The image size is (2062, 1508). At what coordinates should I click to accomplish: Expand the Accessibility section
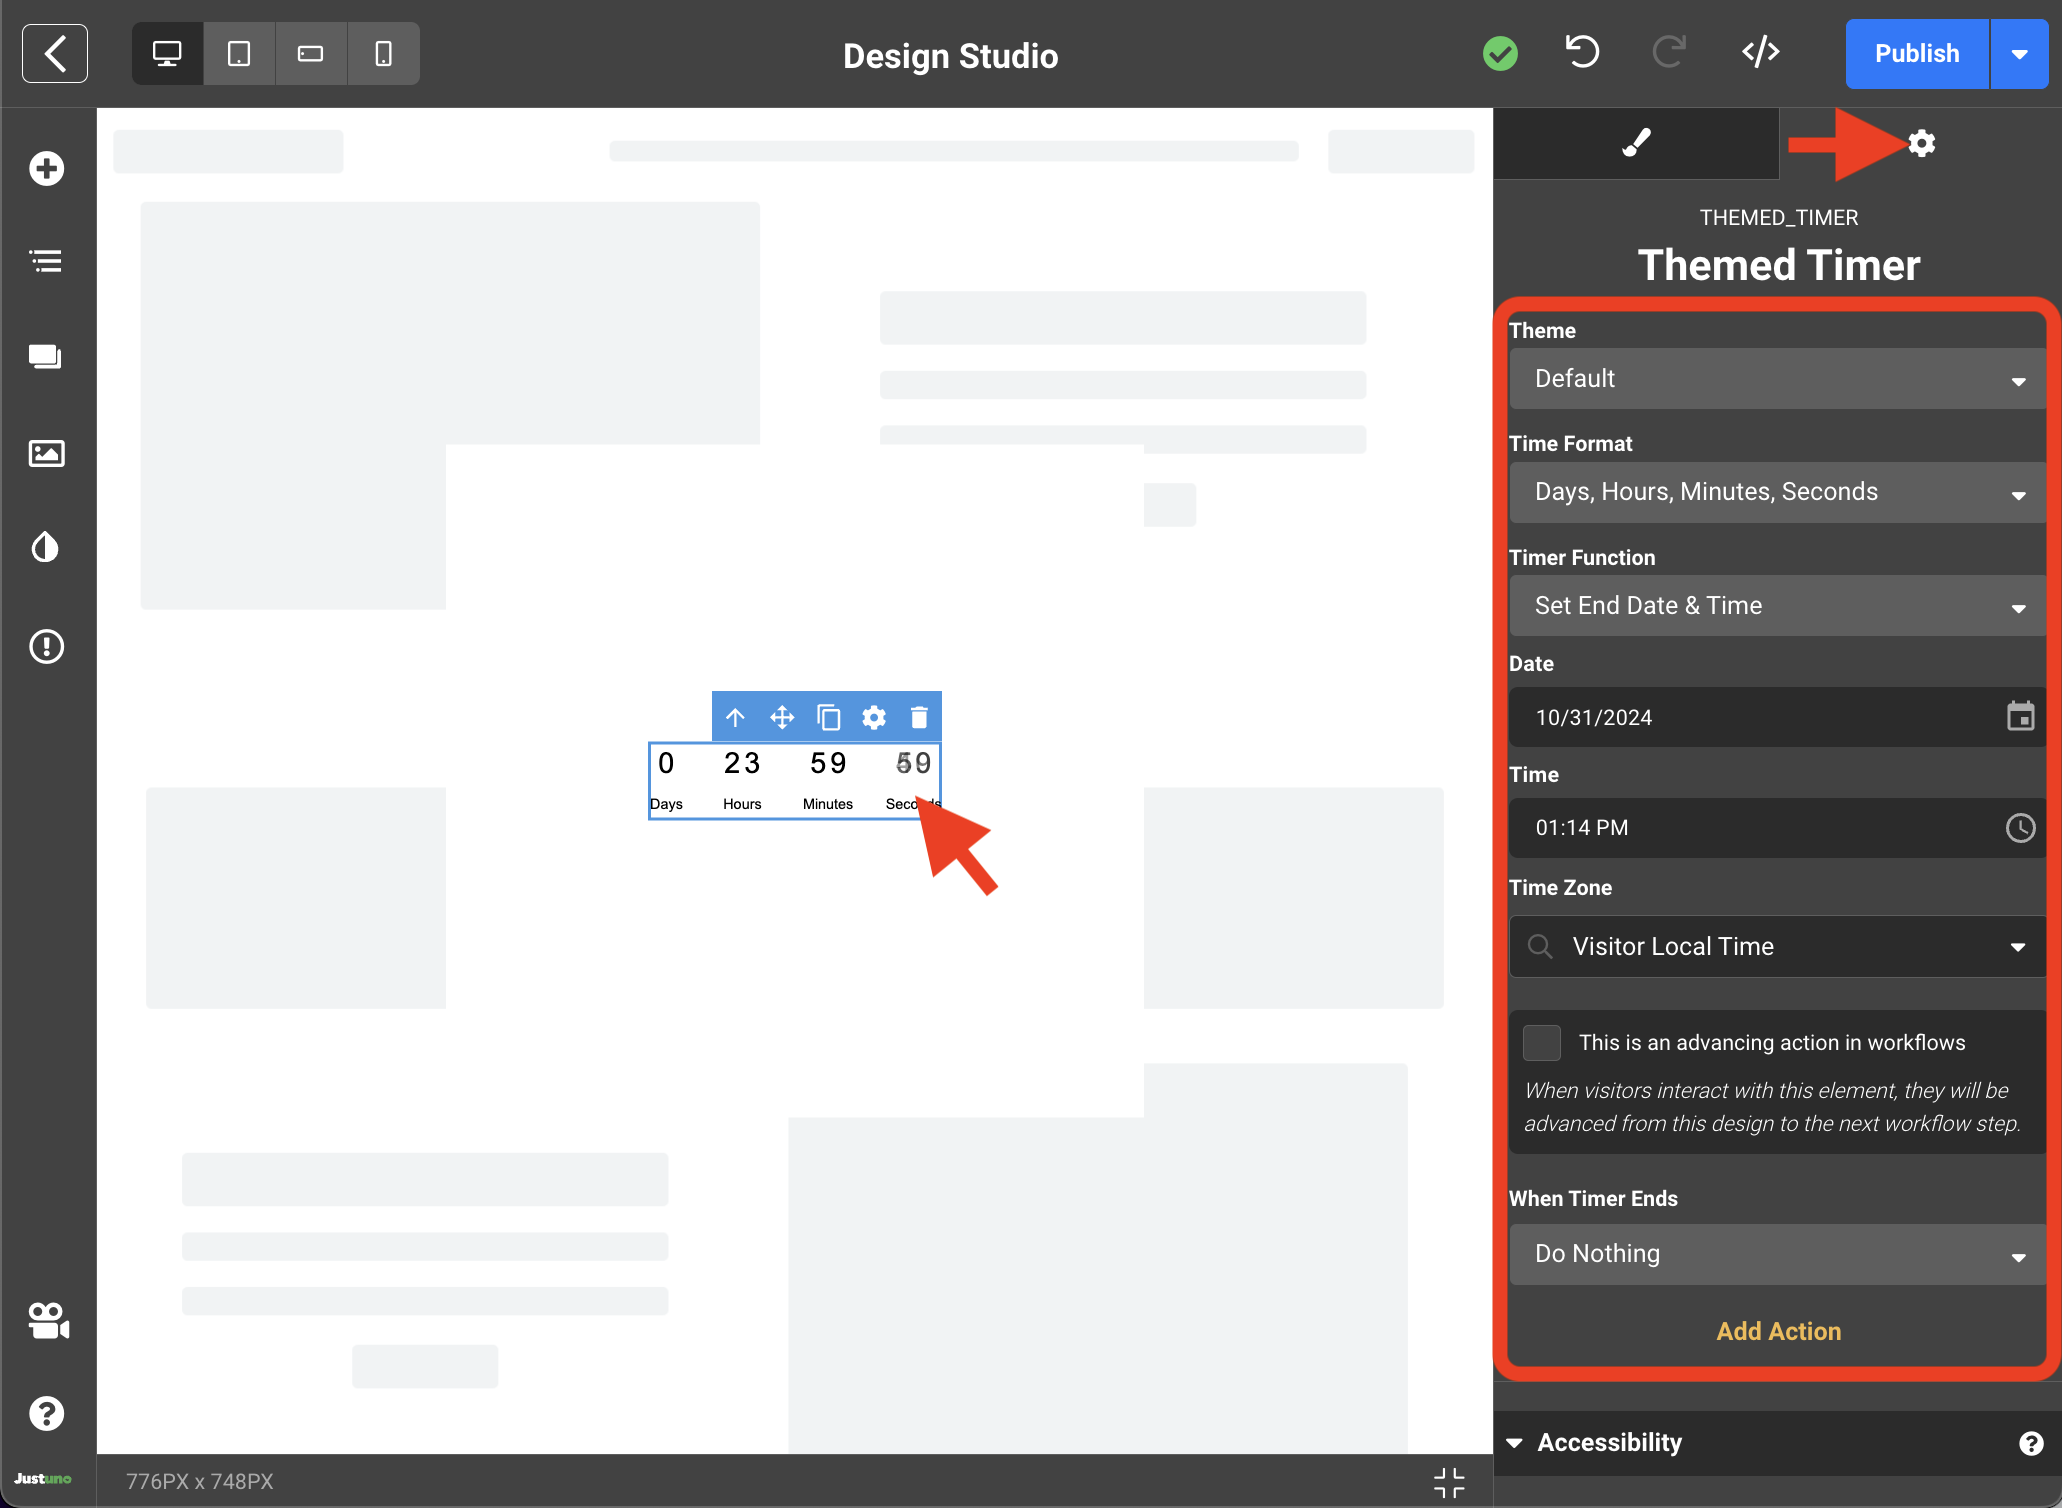click(x=1610, y=1442)
